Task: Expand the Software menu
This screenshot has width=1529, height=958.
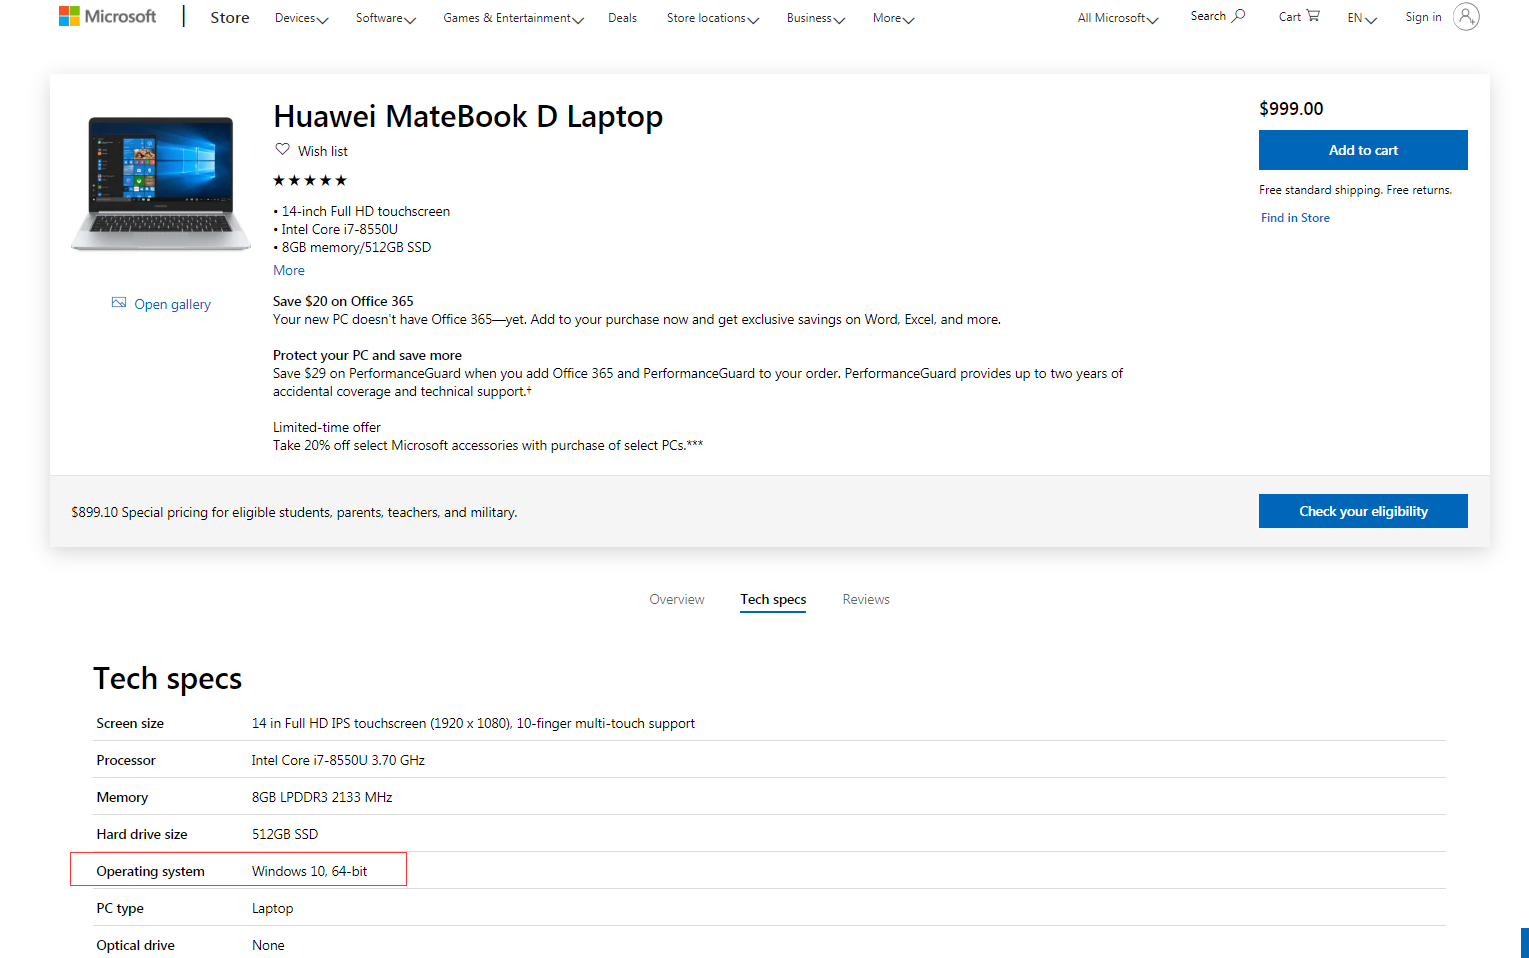Action: click(x=385, y=18)
